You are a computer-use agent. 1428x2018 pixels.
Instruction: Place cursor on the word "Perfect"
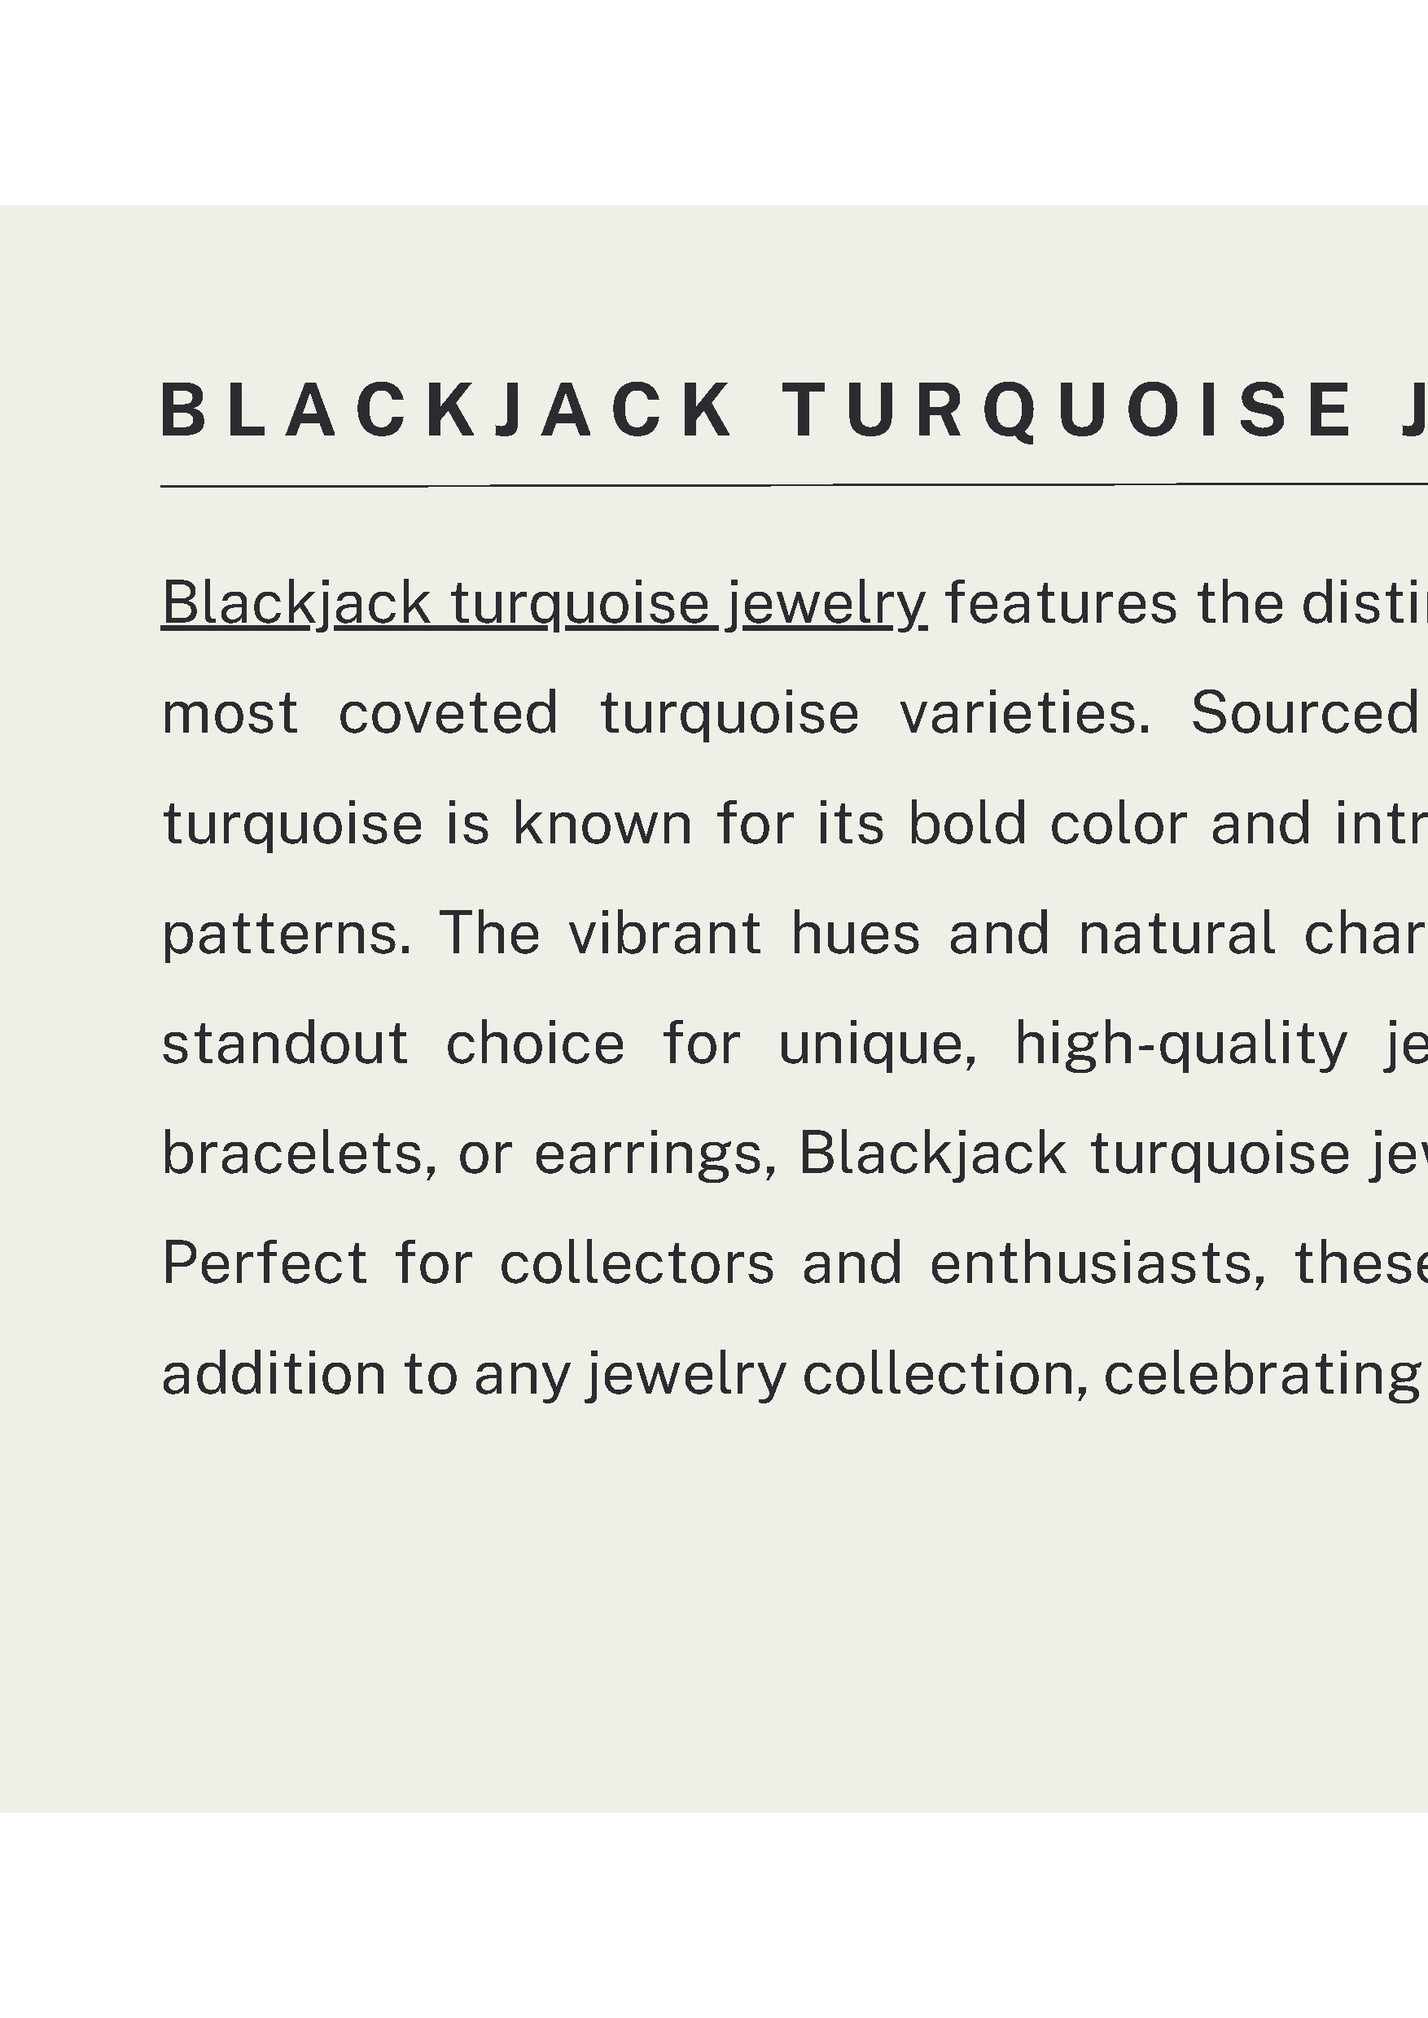(x=265, y=1263)
